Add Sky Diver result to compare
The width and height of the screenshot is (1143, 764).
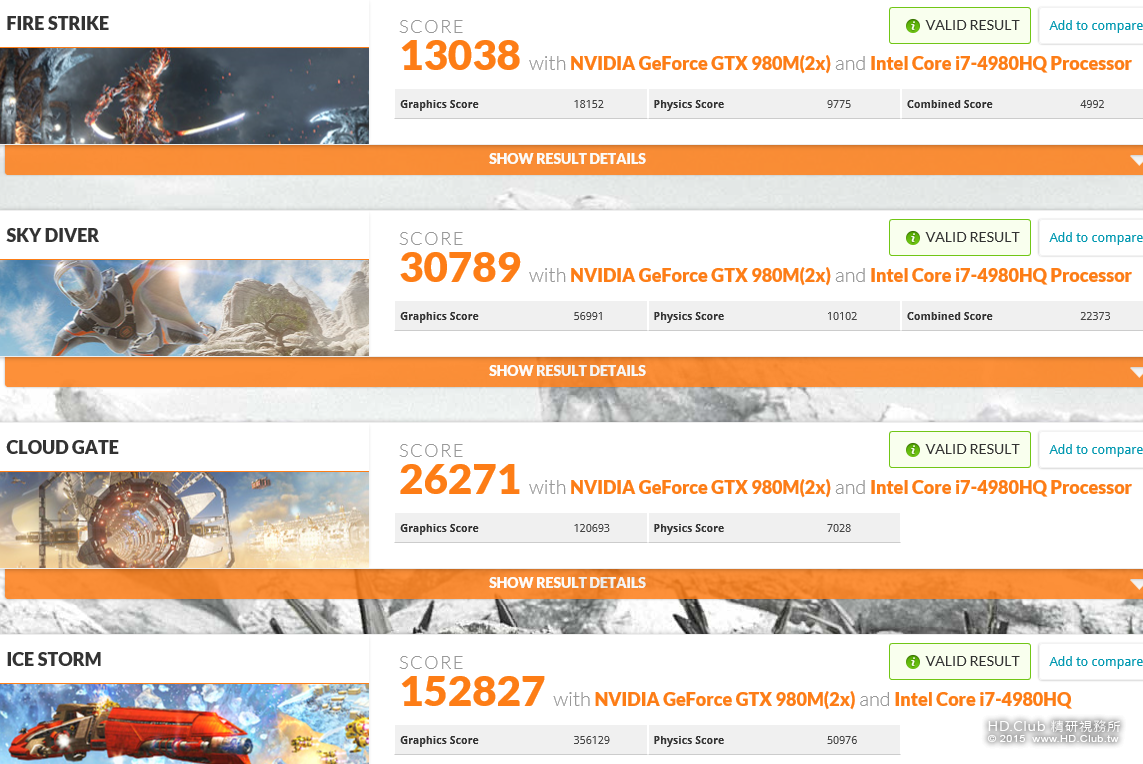[x=1095, y=238]
